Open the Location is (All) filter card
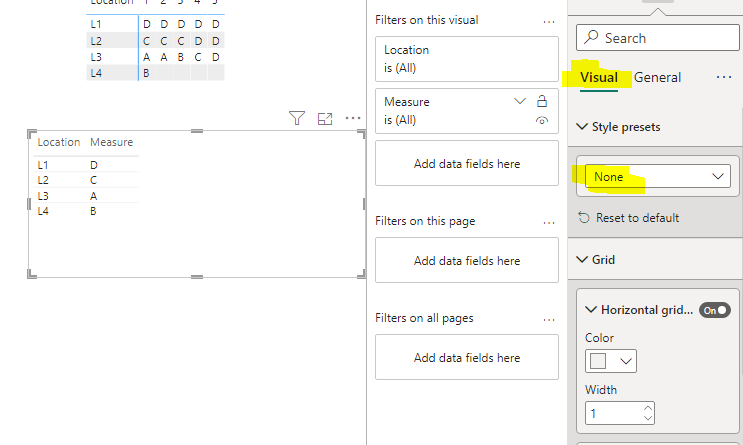Viewport: 743px width, 445px height. (x=467, y=59)
